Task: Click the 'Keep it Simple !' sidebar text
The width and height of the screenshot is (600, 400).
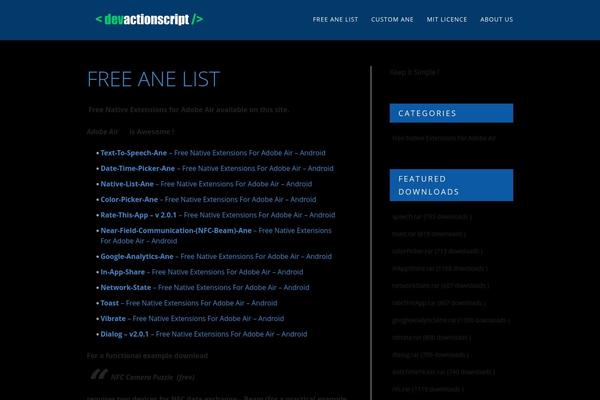Action: tap(414, 72)
